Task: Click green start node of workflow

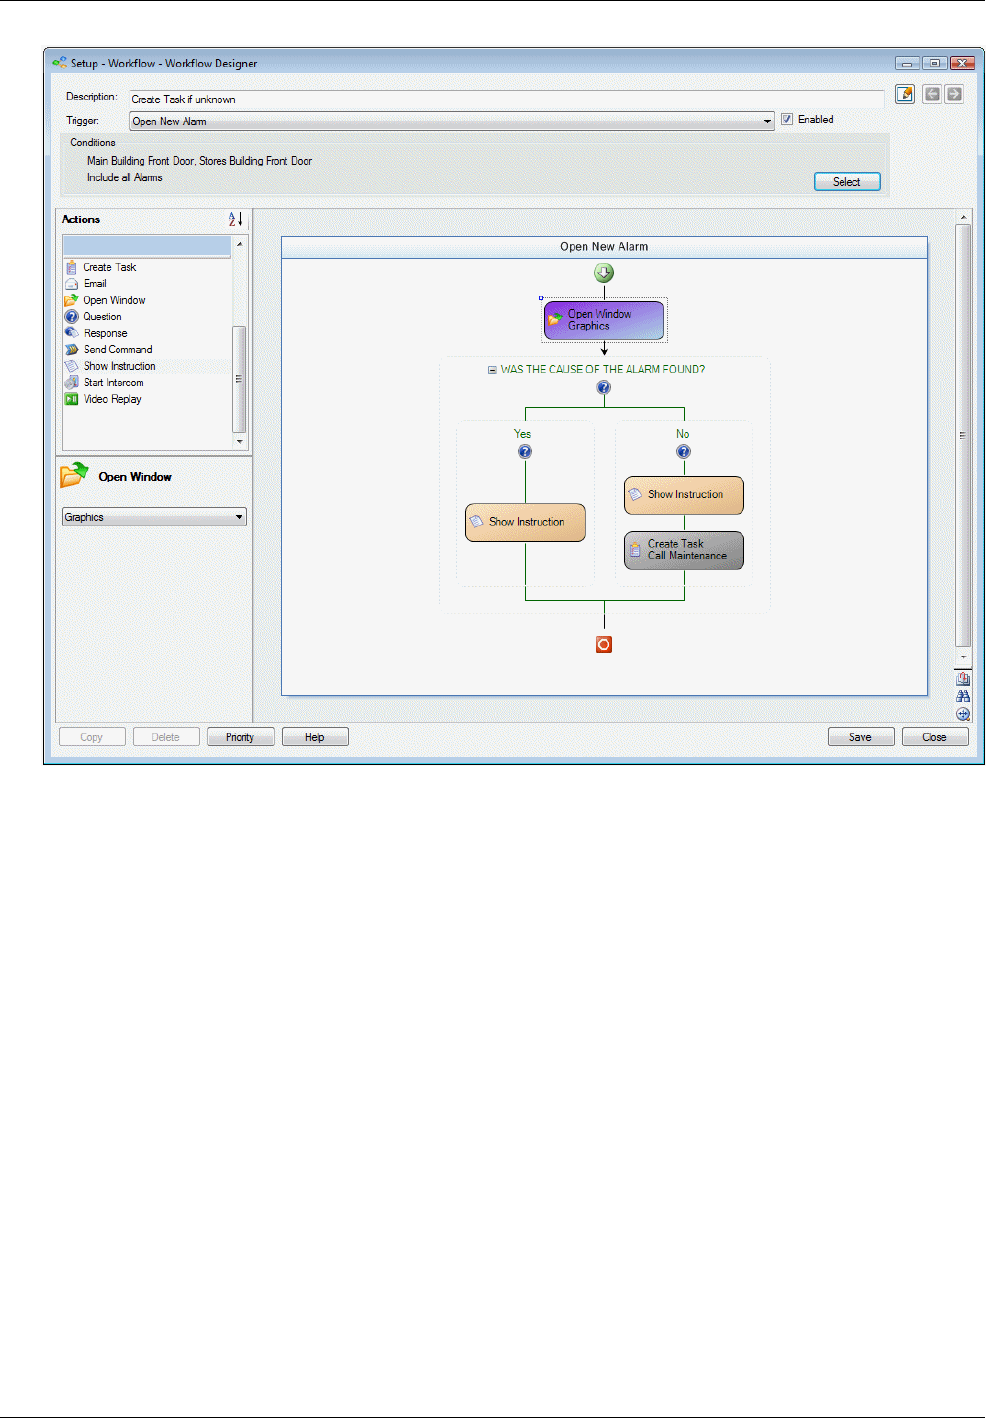Action: point(604,273)
